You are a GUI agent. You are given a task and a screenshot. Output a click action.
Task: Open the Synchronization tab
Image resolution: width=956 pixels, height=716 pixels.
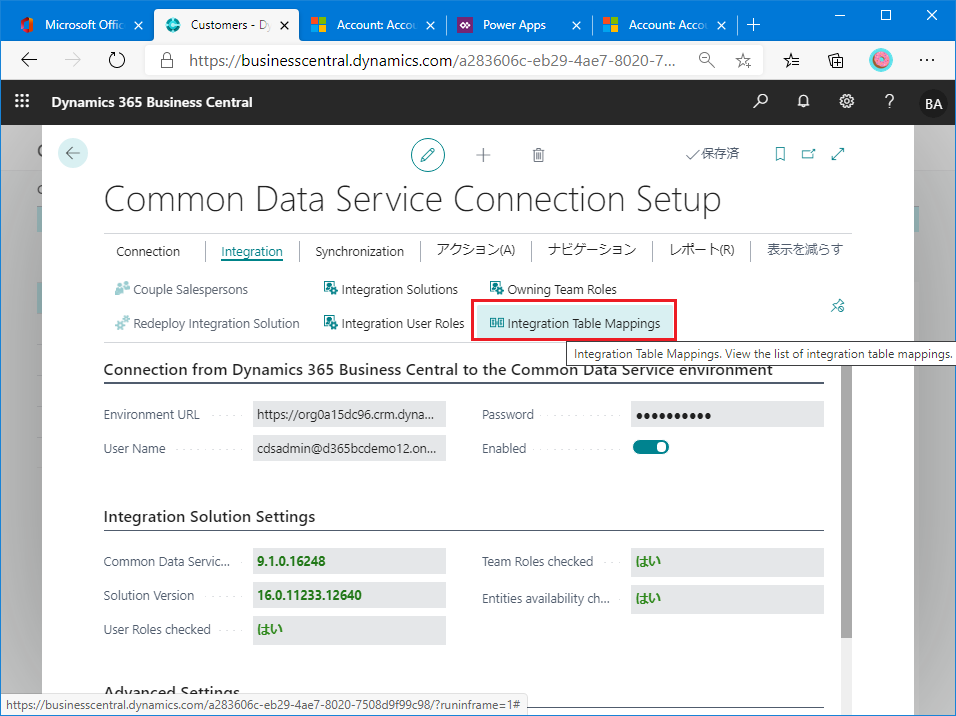pyautogui.click(x=359, y=251)
